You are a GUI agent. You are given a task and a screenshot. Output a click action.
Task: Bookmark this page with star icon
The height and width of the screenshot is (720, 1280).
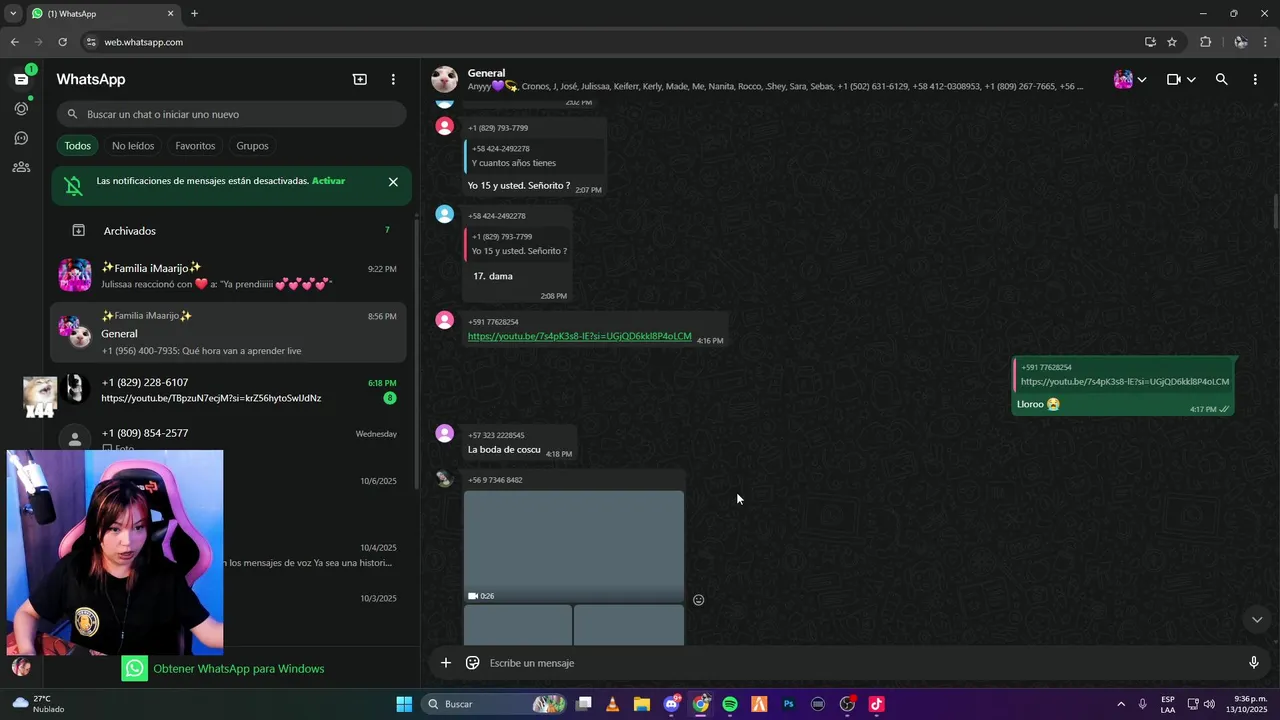click(x=1172, y=42)
